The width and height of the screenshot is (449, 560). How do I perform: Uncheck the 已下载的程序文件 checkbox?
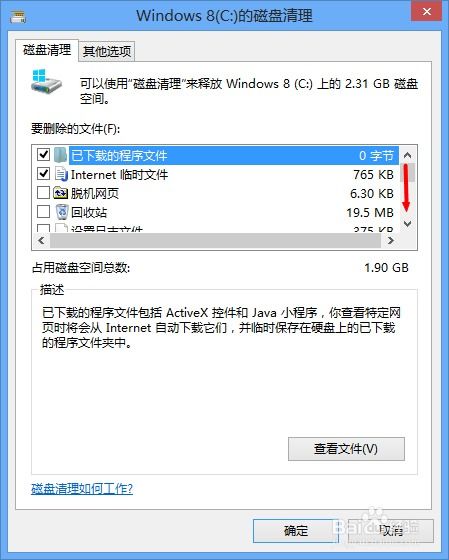tap(43, 155)
